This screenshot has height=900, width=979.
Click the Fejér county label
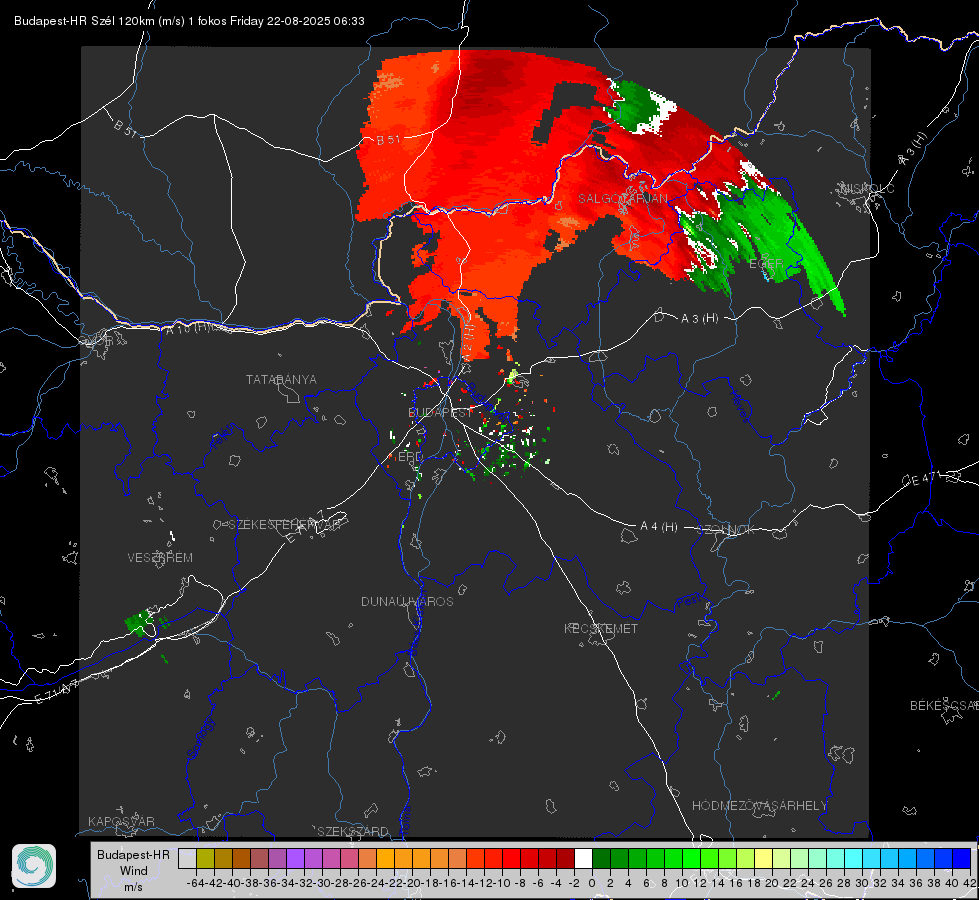[x=224, y=437]
